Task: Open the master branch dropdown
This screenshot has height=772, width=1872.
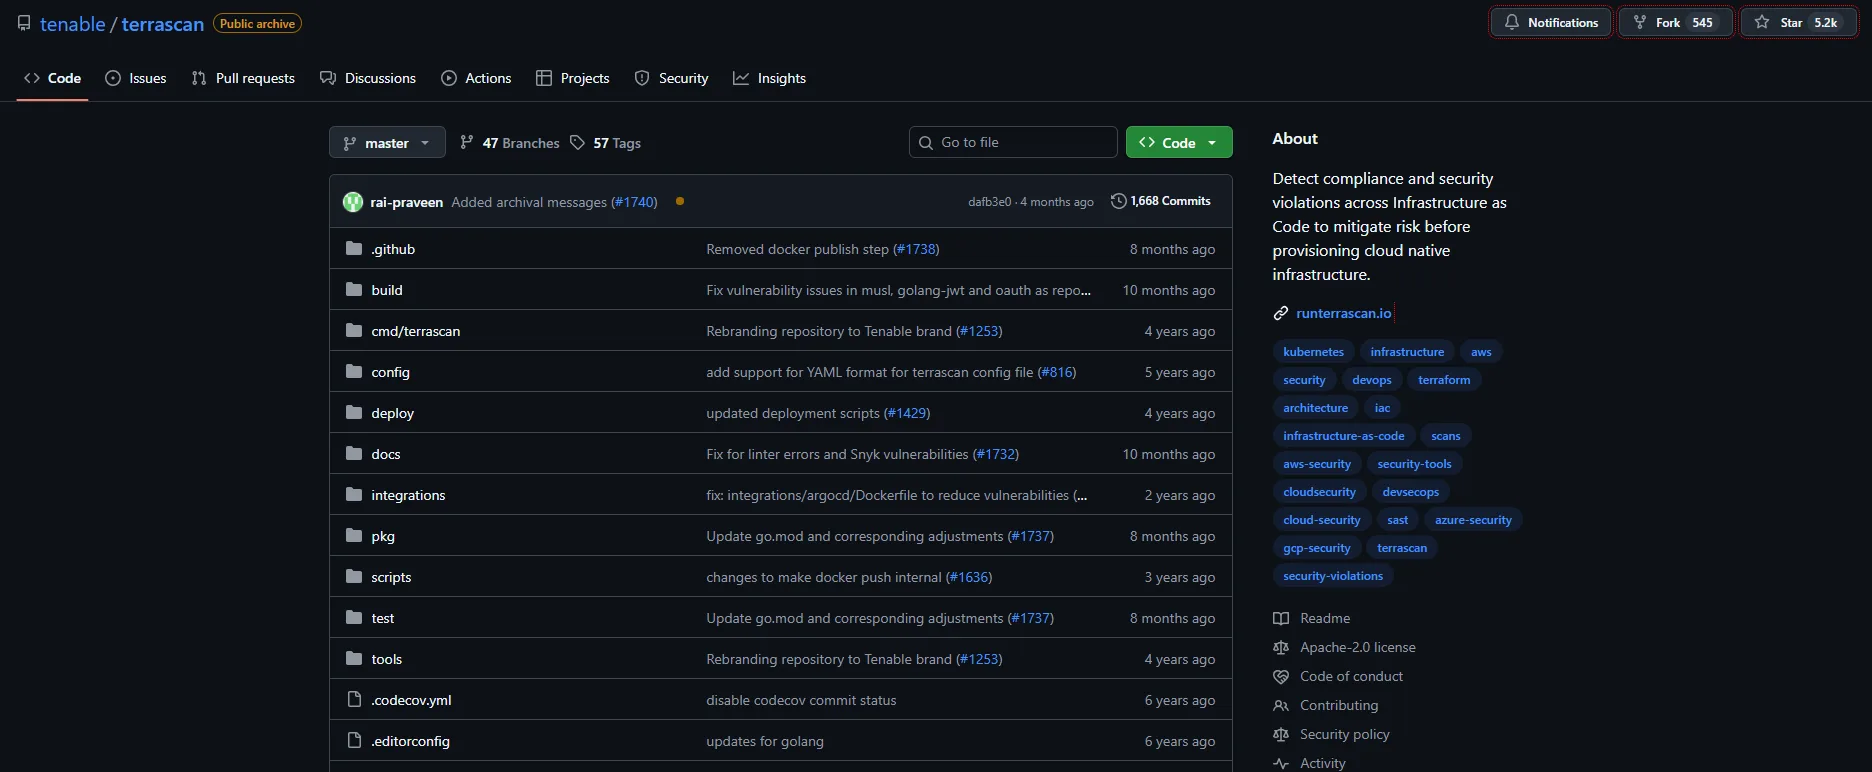Action: click(x=386, y=143)
